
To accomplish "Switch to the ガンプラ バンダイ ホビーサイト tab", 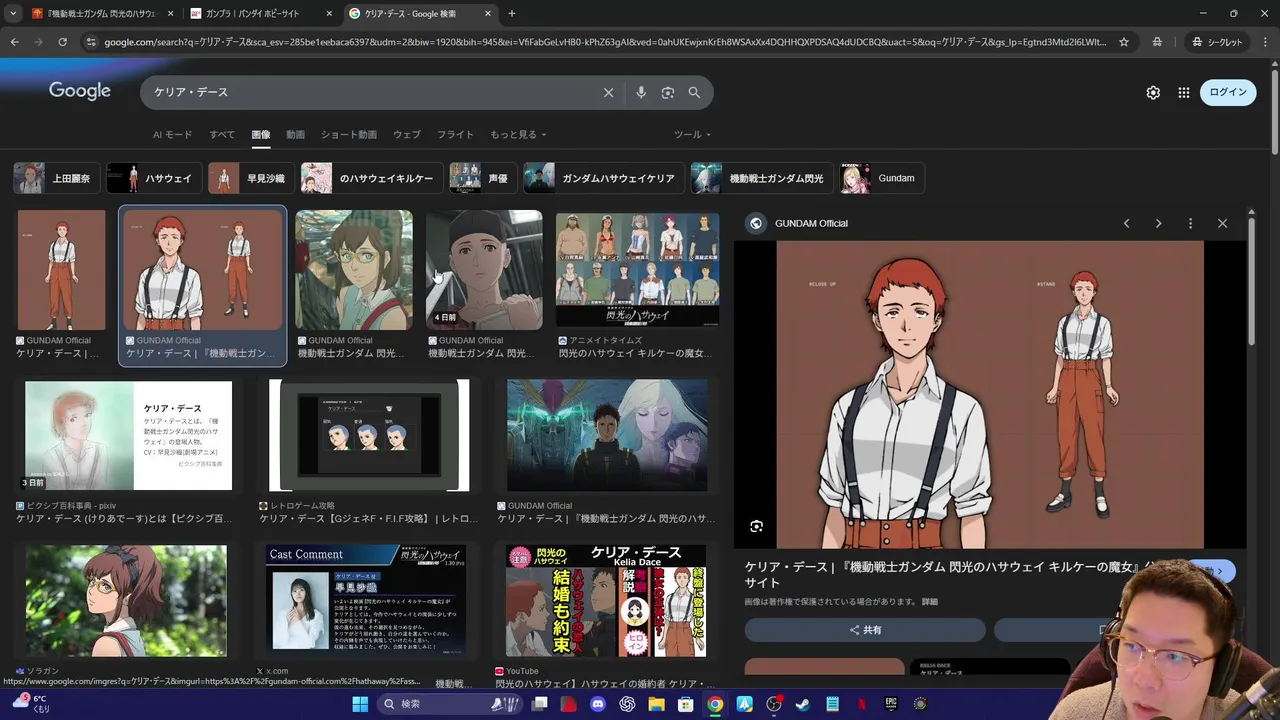I will coord(262,13).
